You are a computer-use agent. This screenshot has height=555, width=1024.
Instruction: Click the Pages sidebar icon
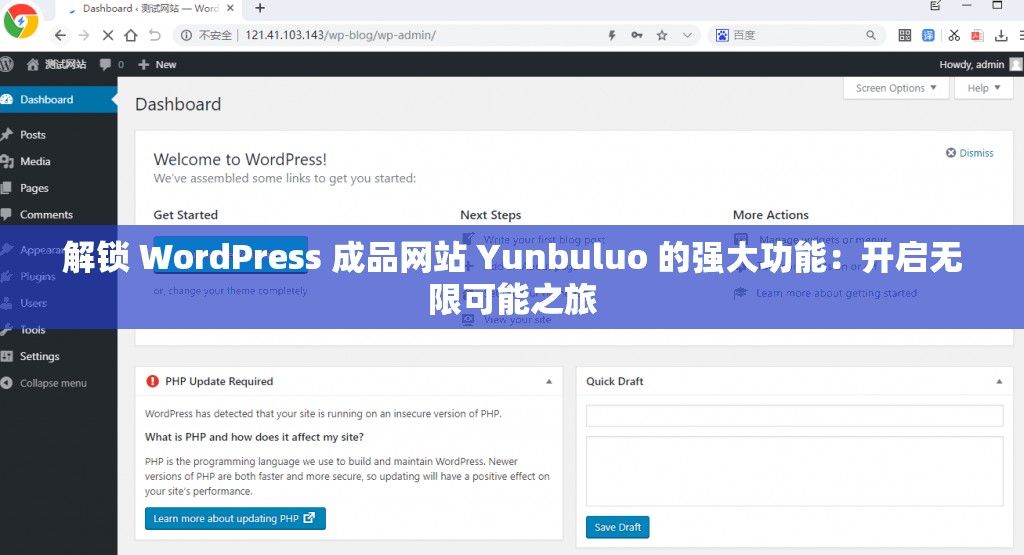click(7, 188)
